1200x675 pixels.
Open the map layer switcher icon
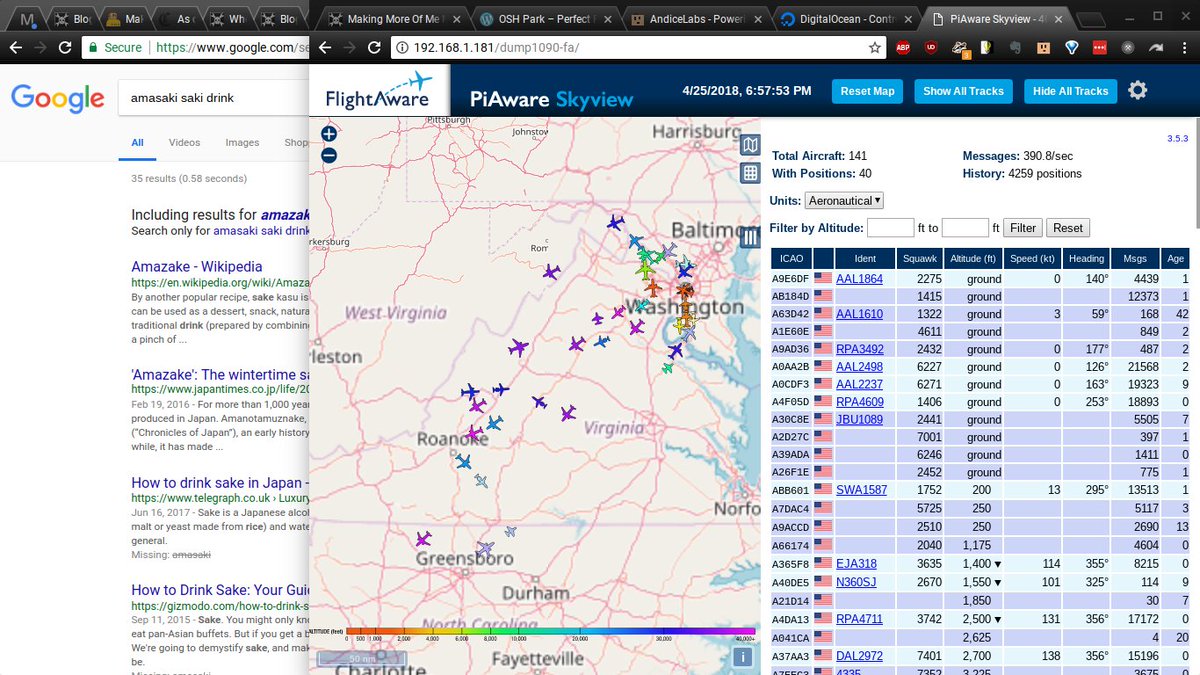750,146
